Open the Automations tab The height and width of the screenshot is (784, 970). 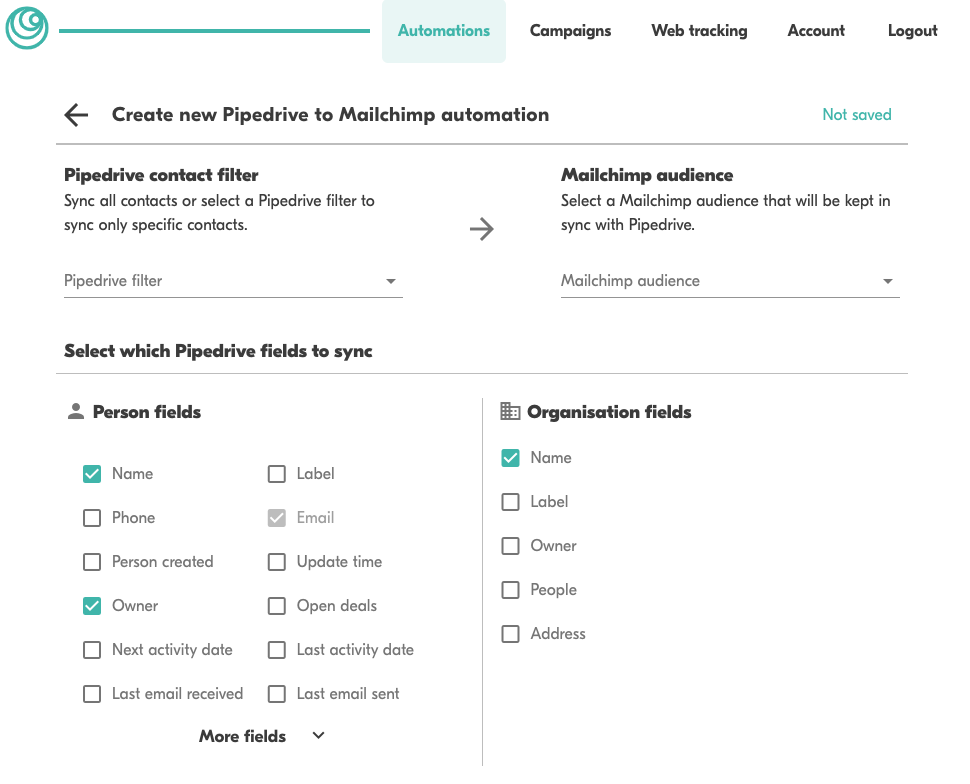coord(444,31)
